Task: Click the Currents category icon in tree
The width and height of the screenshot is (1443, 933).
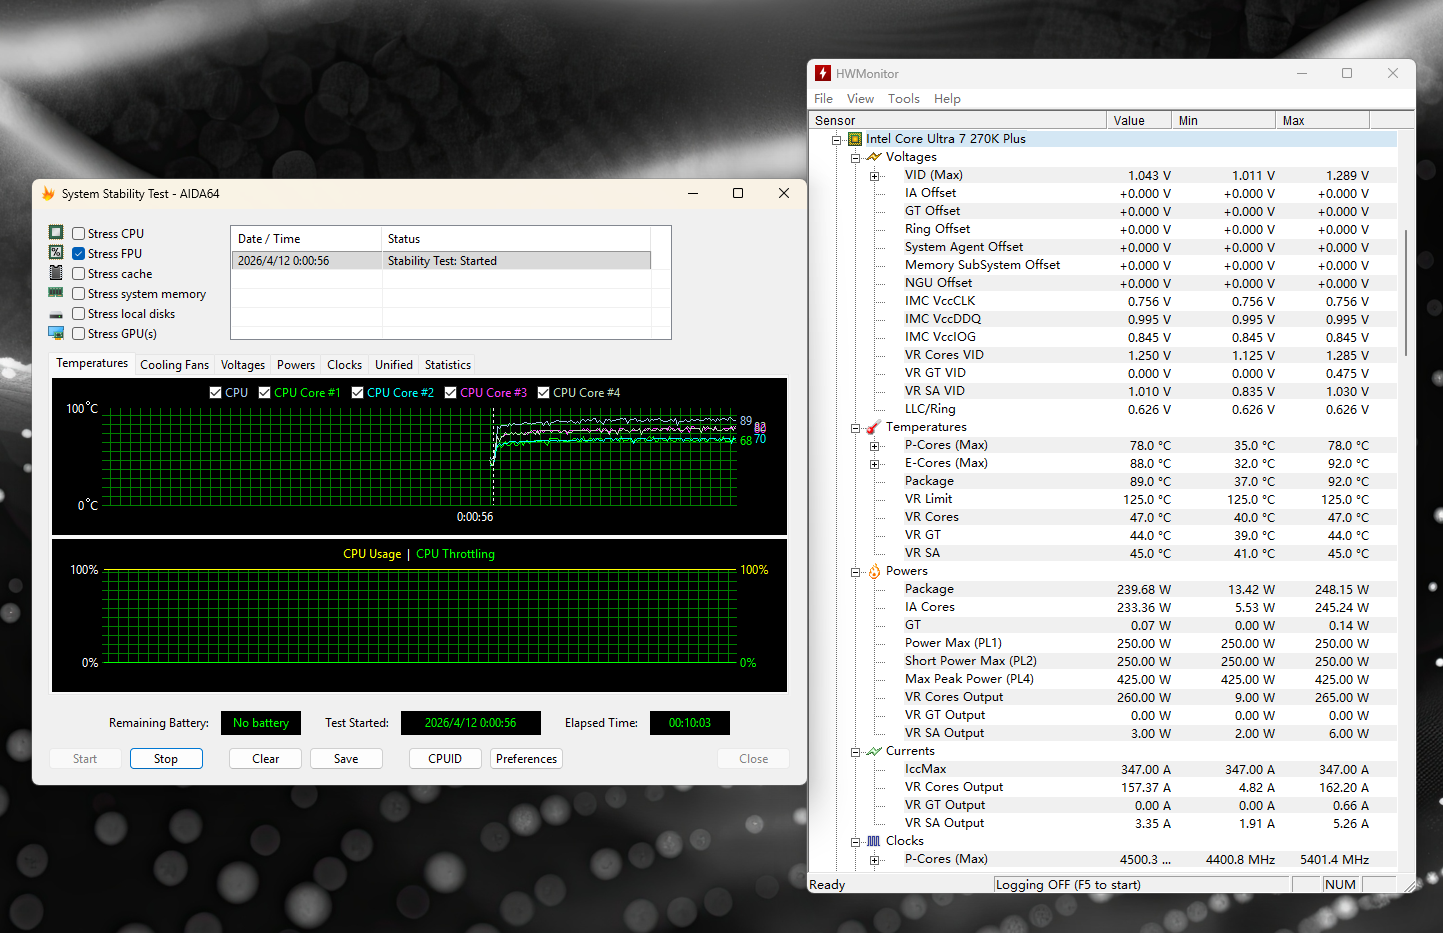Action: pos(874,752)
